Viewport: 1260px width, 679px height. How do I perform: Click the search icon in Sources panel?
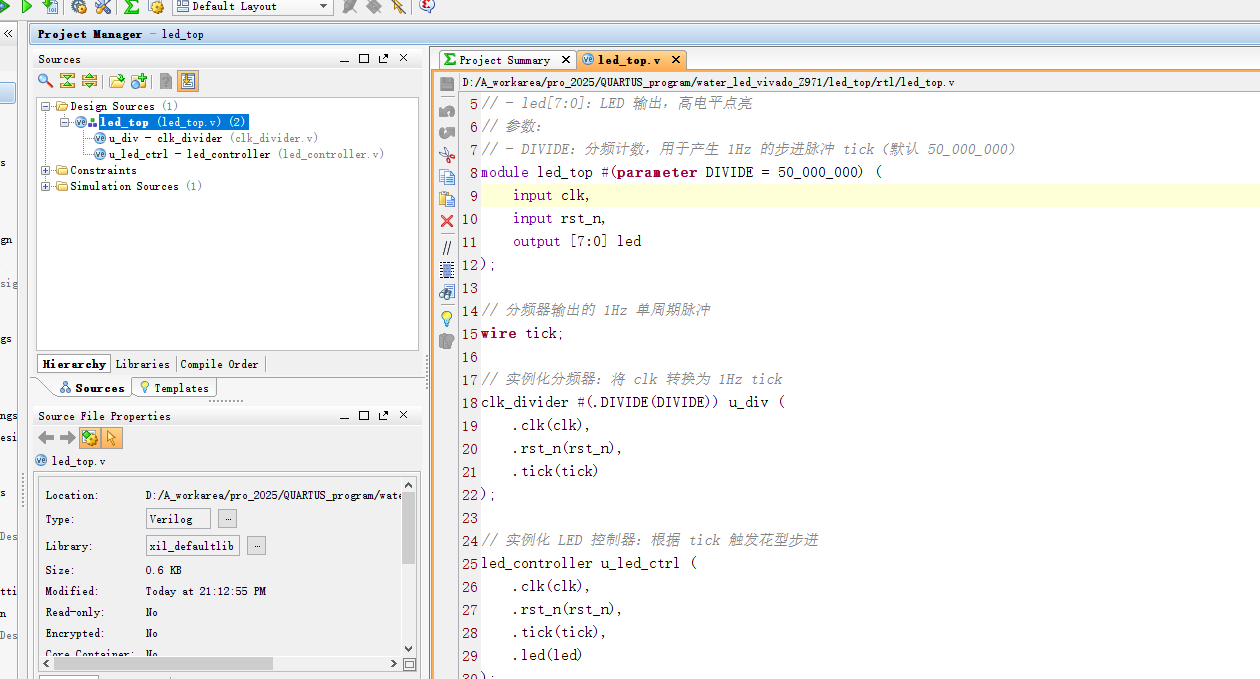[45, 81]
